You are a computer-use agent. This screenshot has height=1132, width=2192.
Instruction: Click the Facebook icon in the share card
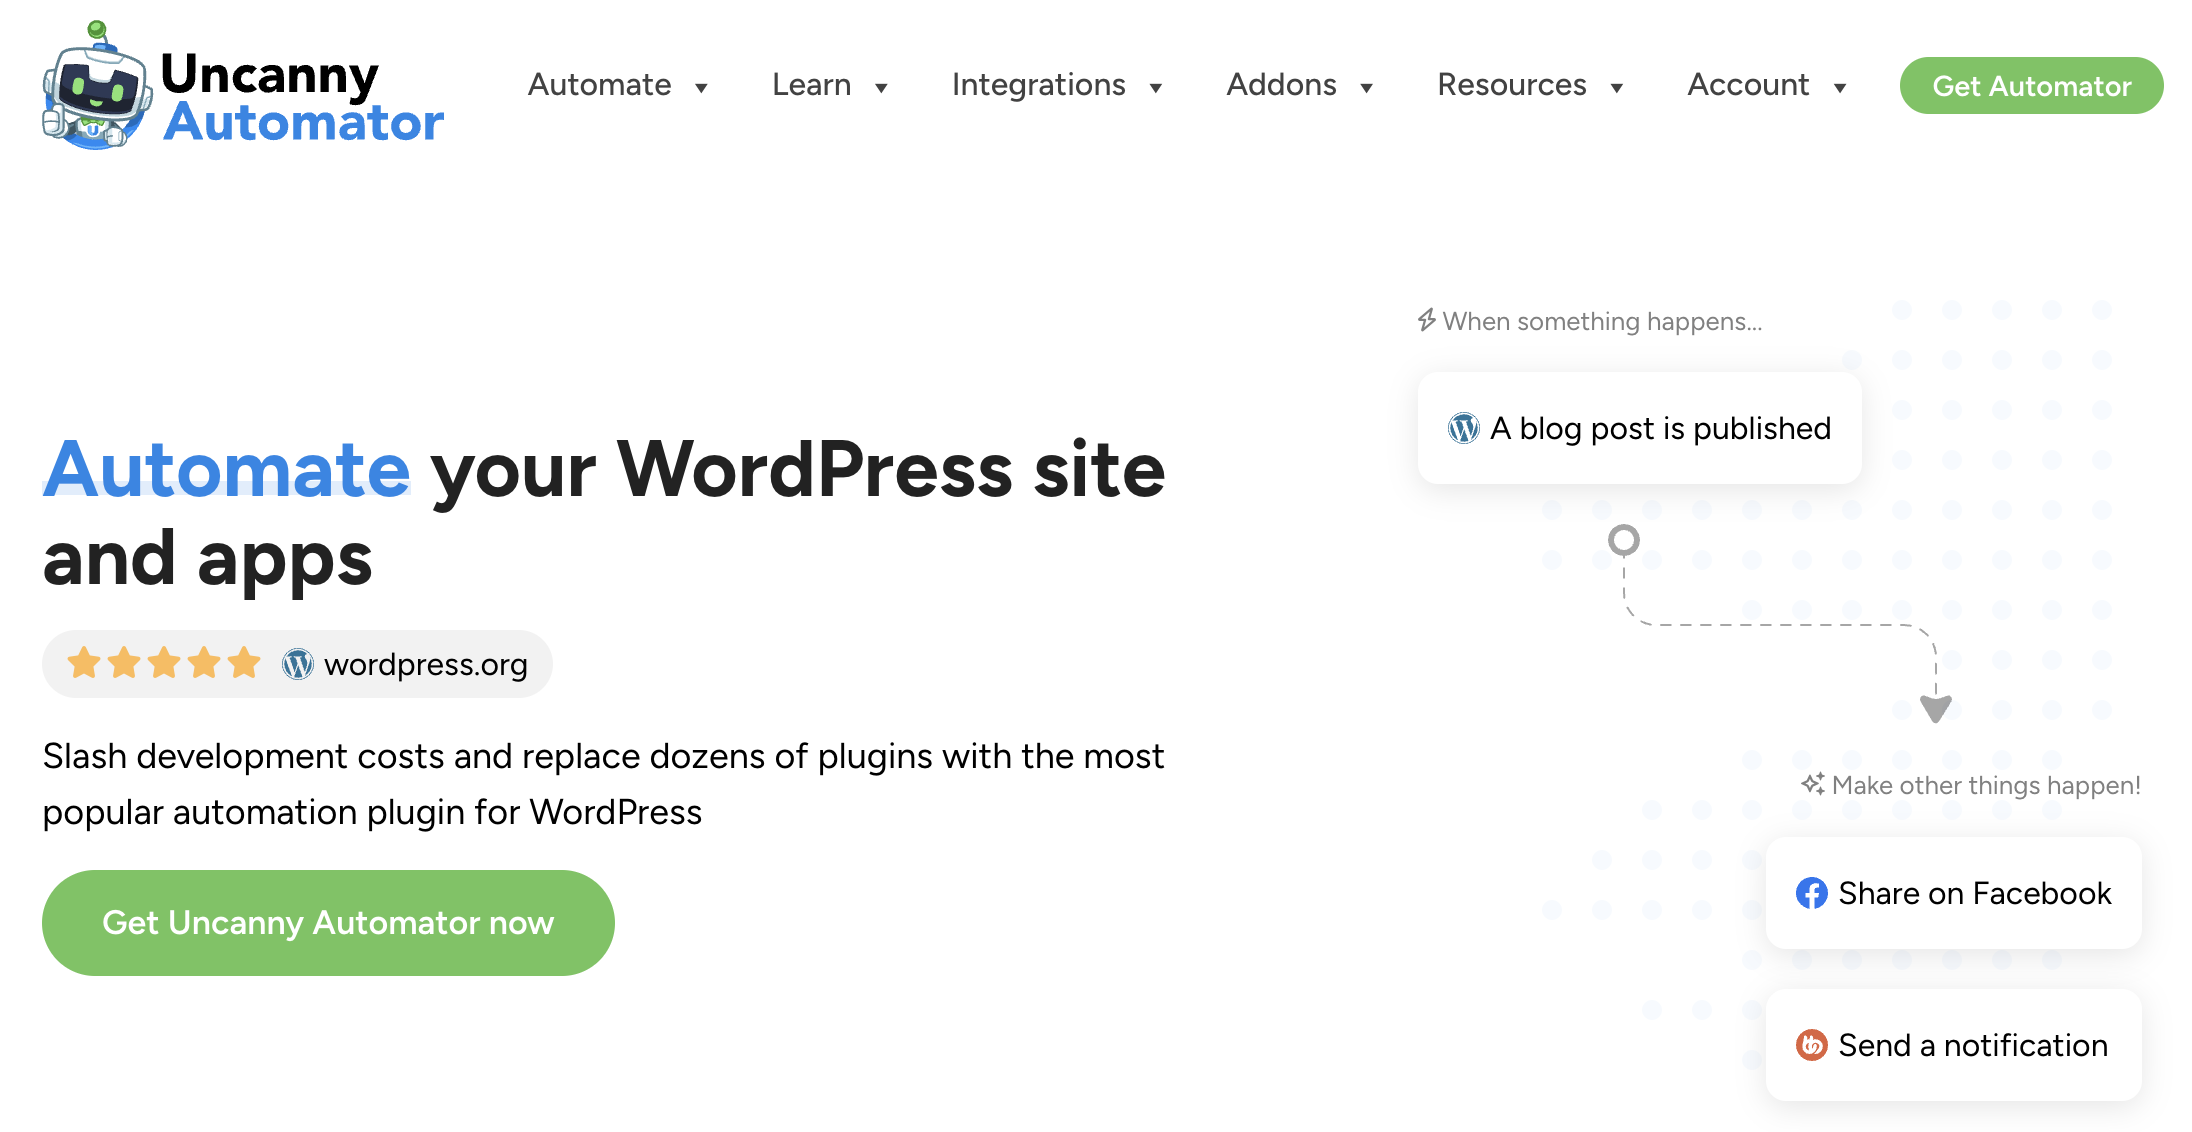(1811, 893)
